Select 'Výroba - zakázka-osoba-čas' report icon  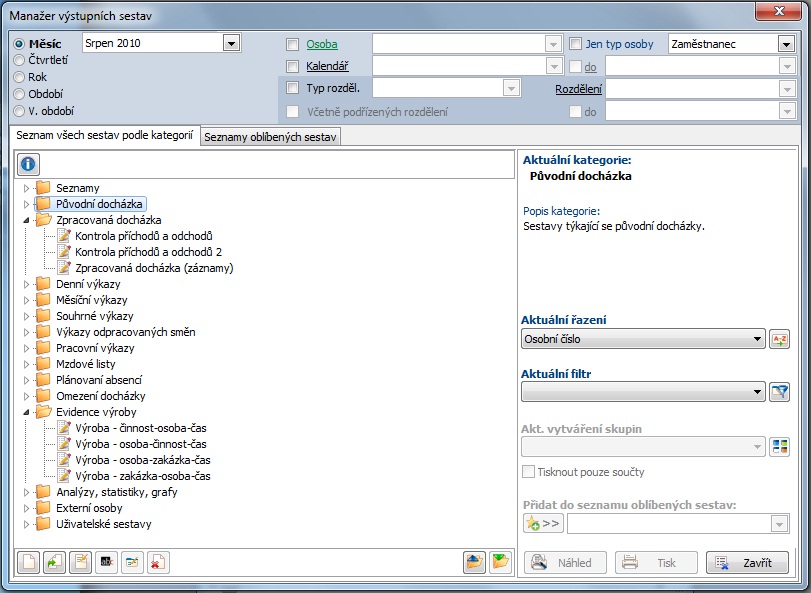[64, 476]
